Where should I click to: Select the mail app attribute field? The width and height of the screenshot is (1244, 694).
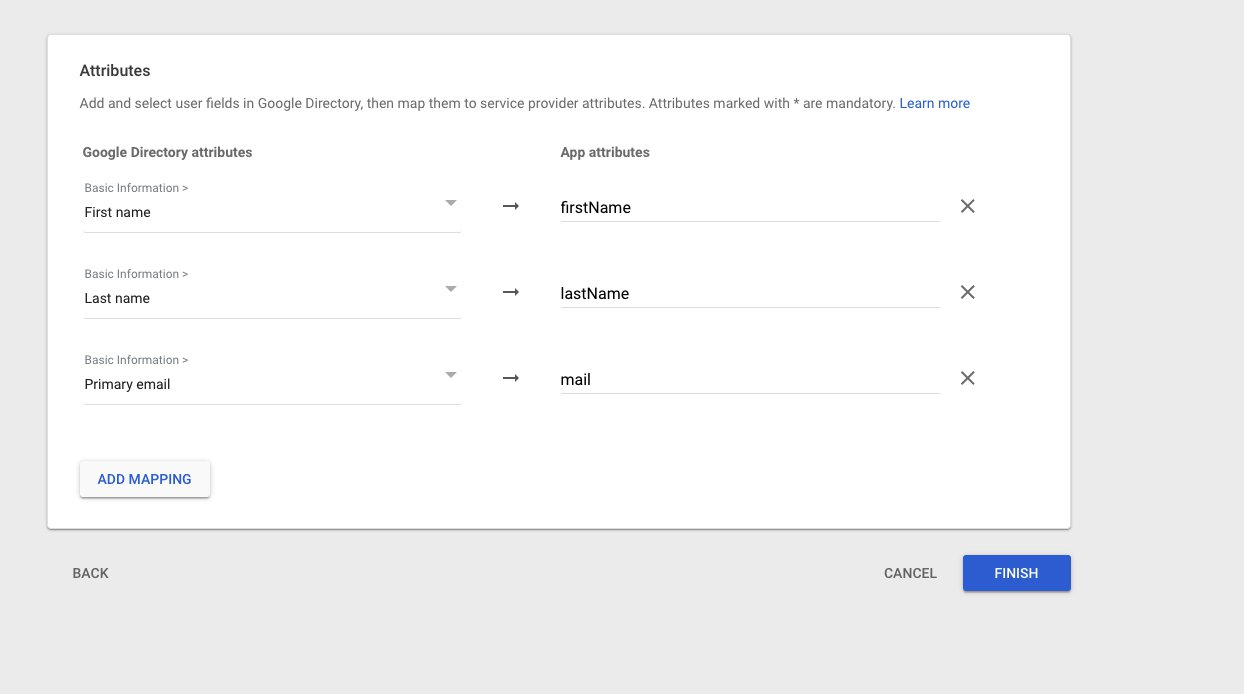click(749, 380)
